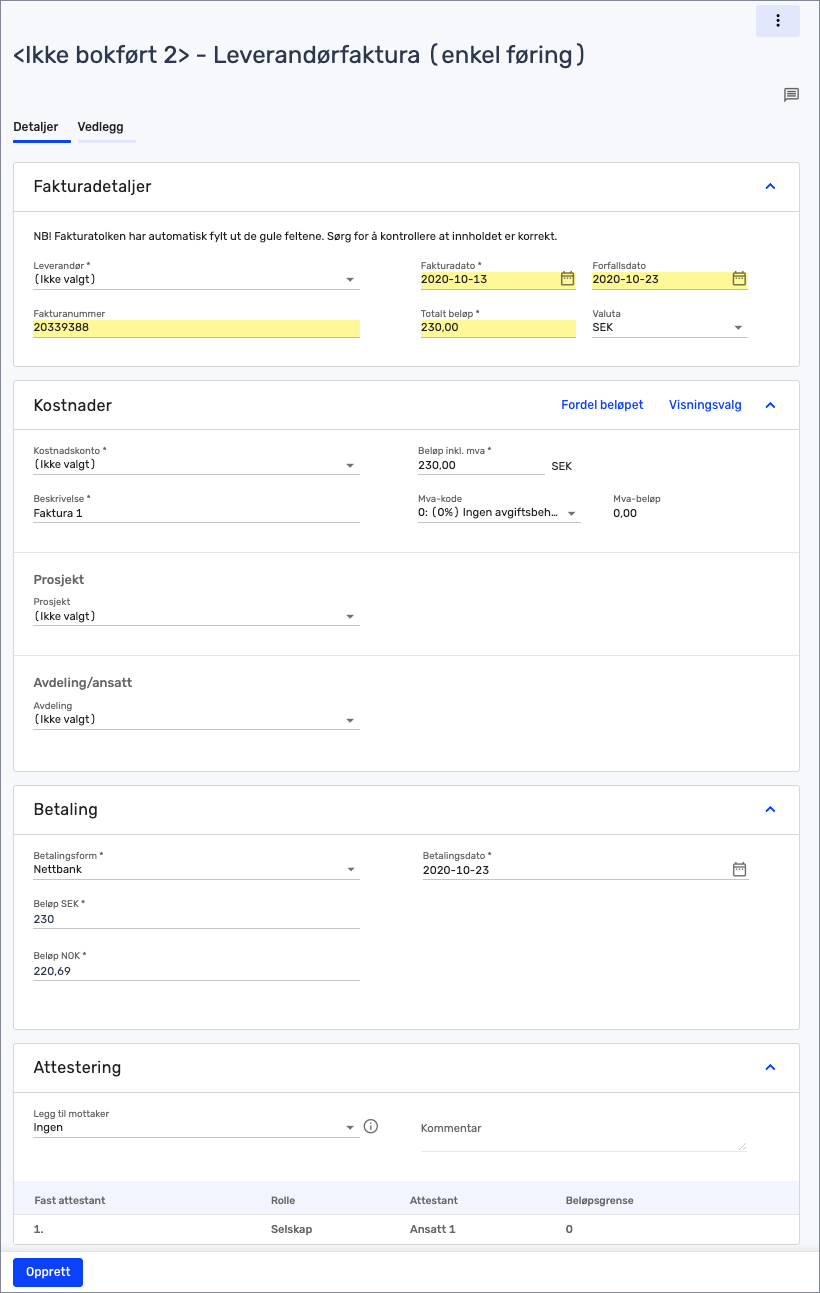Open the three-dot more options menu
The image size is (820, 1293).
click(777, 21)
